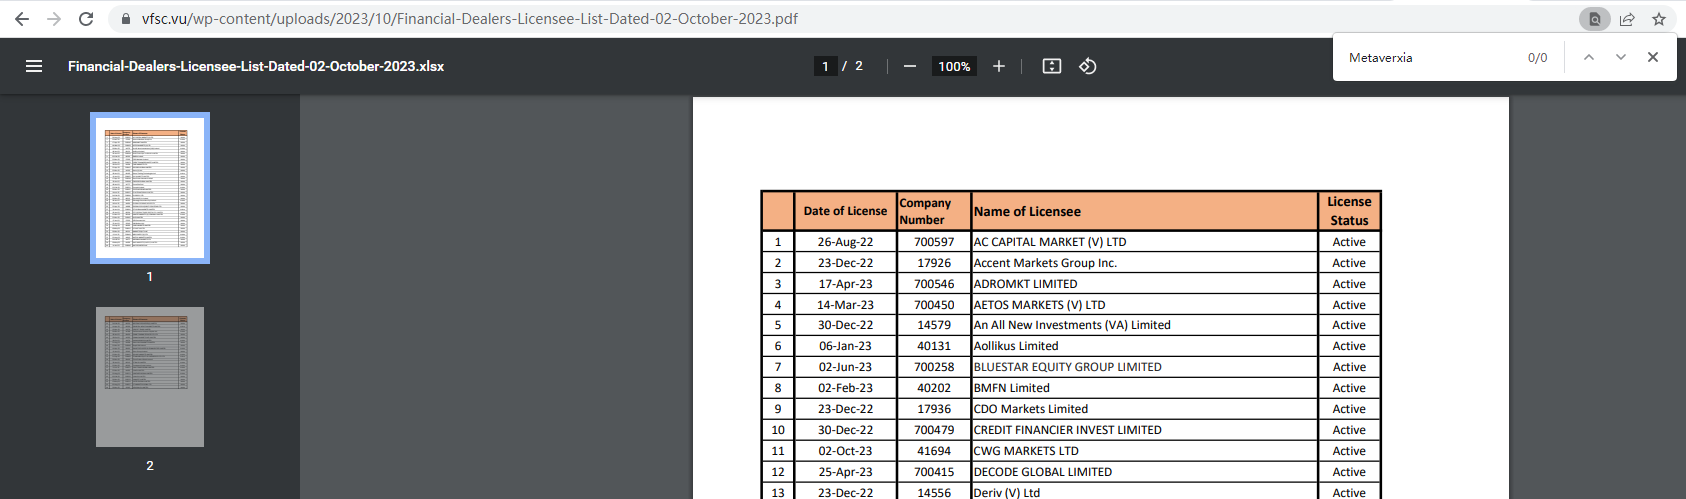1686x499 pixels.
Task: Zoom in the PDF with plus
Action: coord(998,66)
